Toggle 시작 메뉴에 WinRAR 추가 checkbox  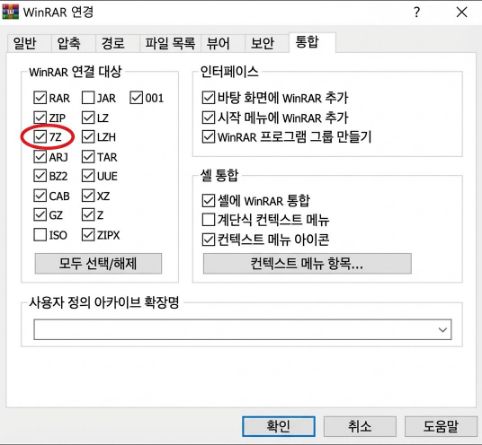pyautogui.click(x=208, y=118)
